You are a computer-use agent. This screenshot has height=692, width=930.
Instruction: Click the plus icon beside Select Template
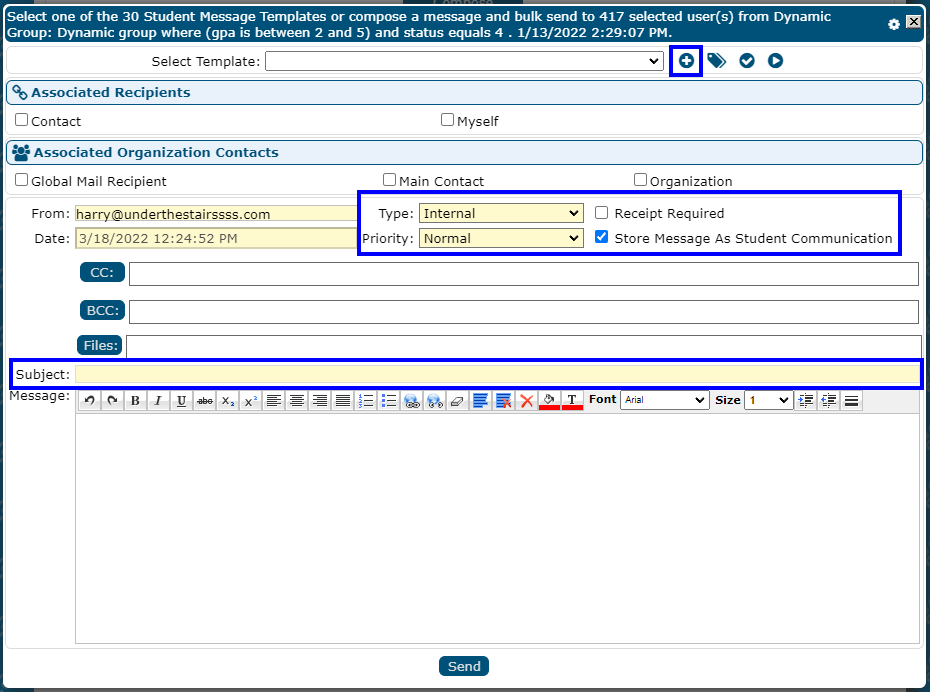point(686,61)
